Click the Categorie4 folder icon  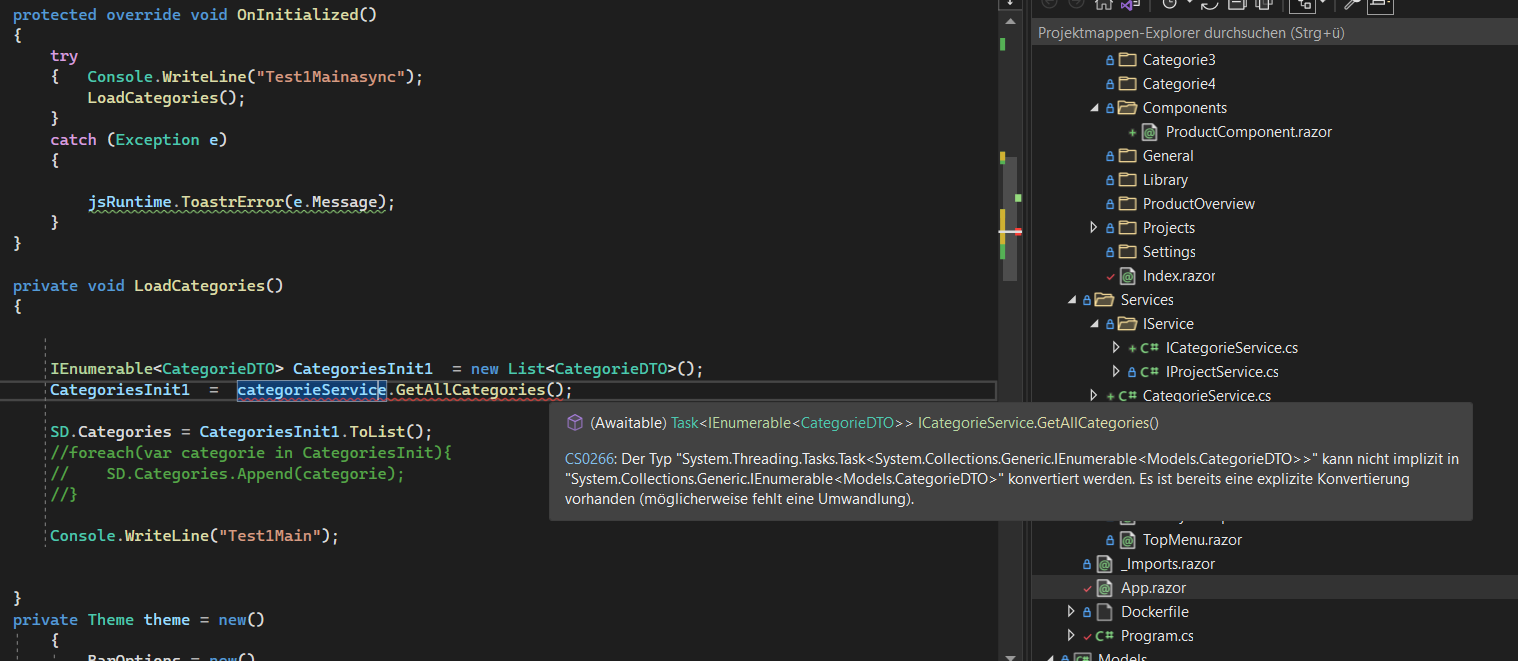1127,84
